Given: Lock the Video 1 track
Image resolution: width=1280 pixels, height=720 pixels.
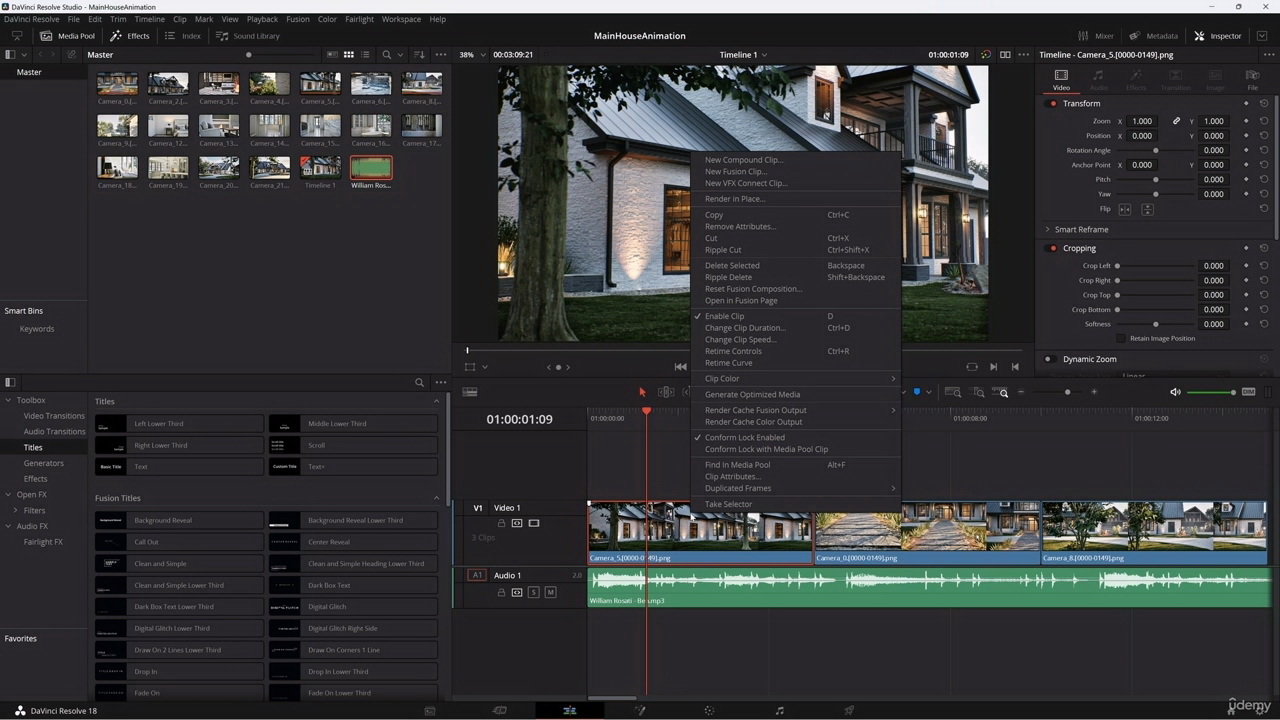Looking at the screenshot, I should click(502, 523).
